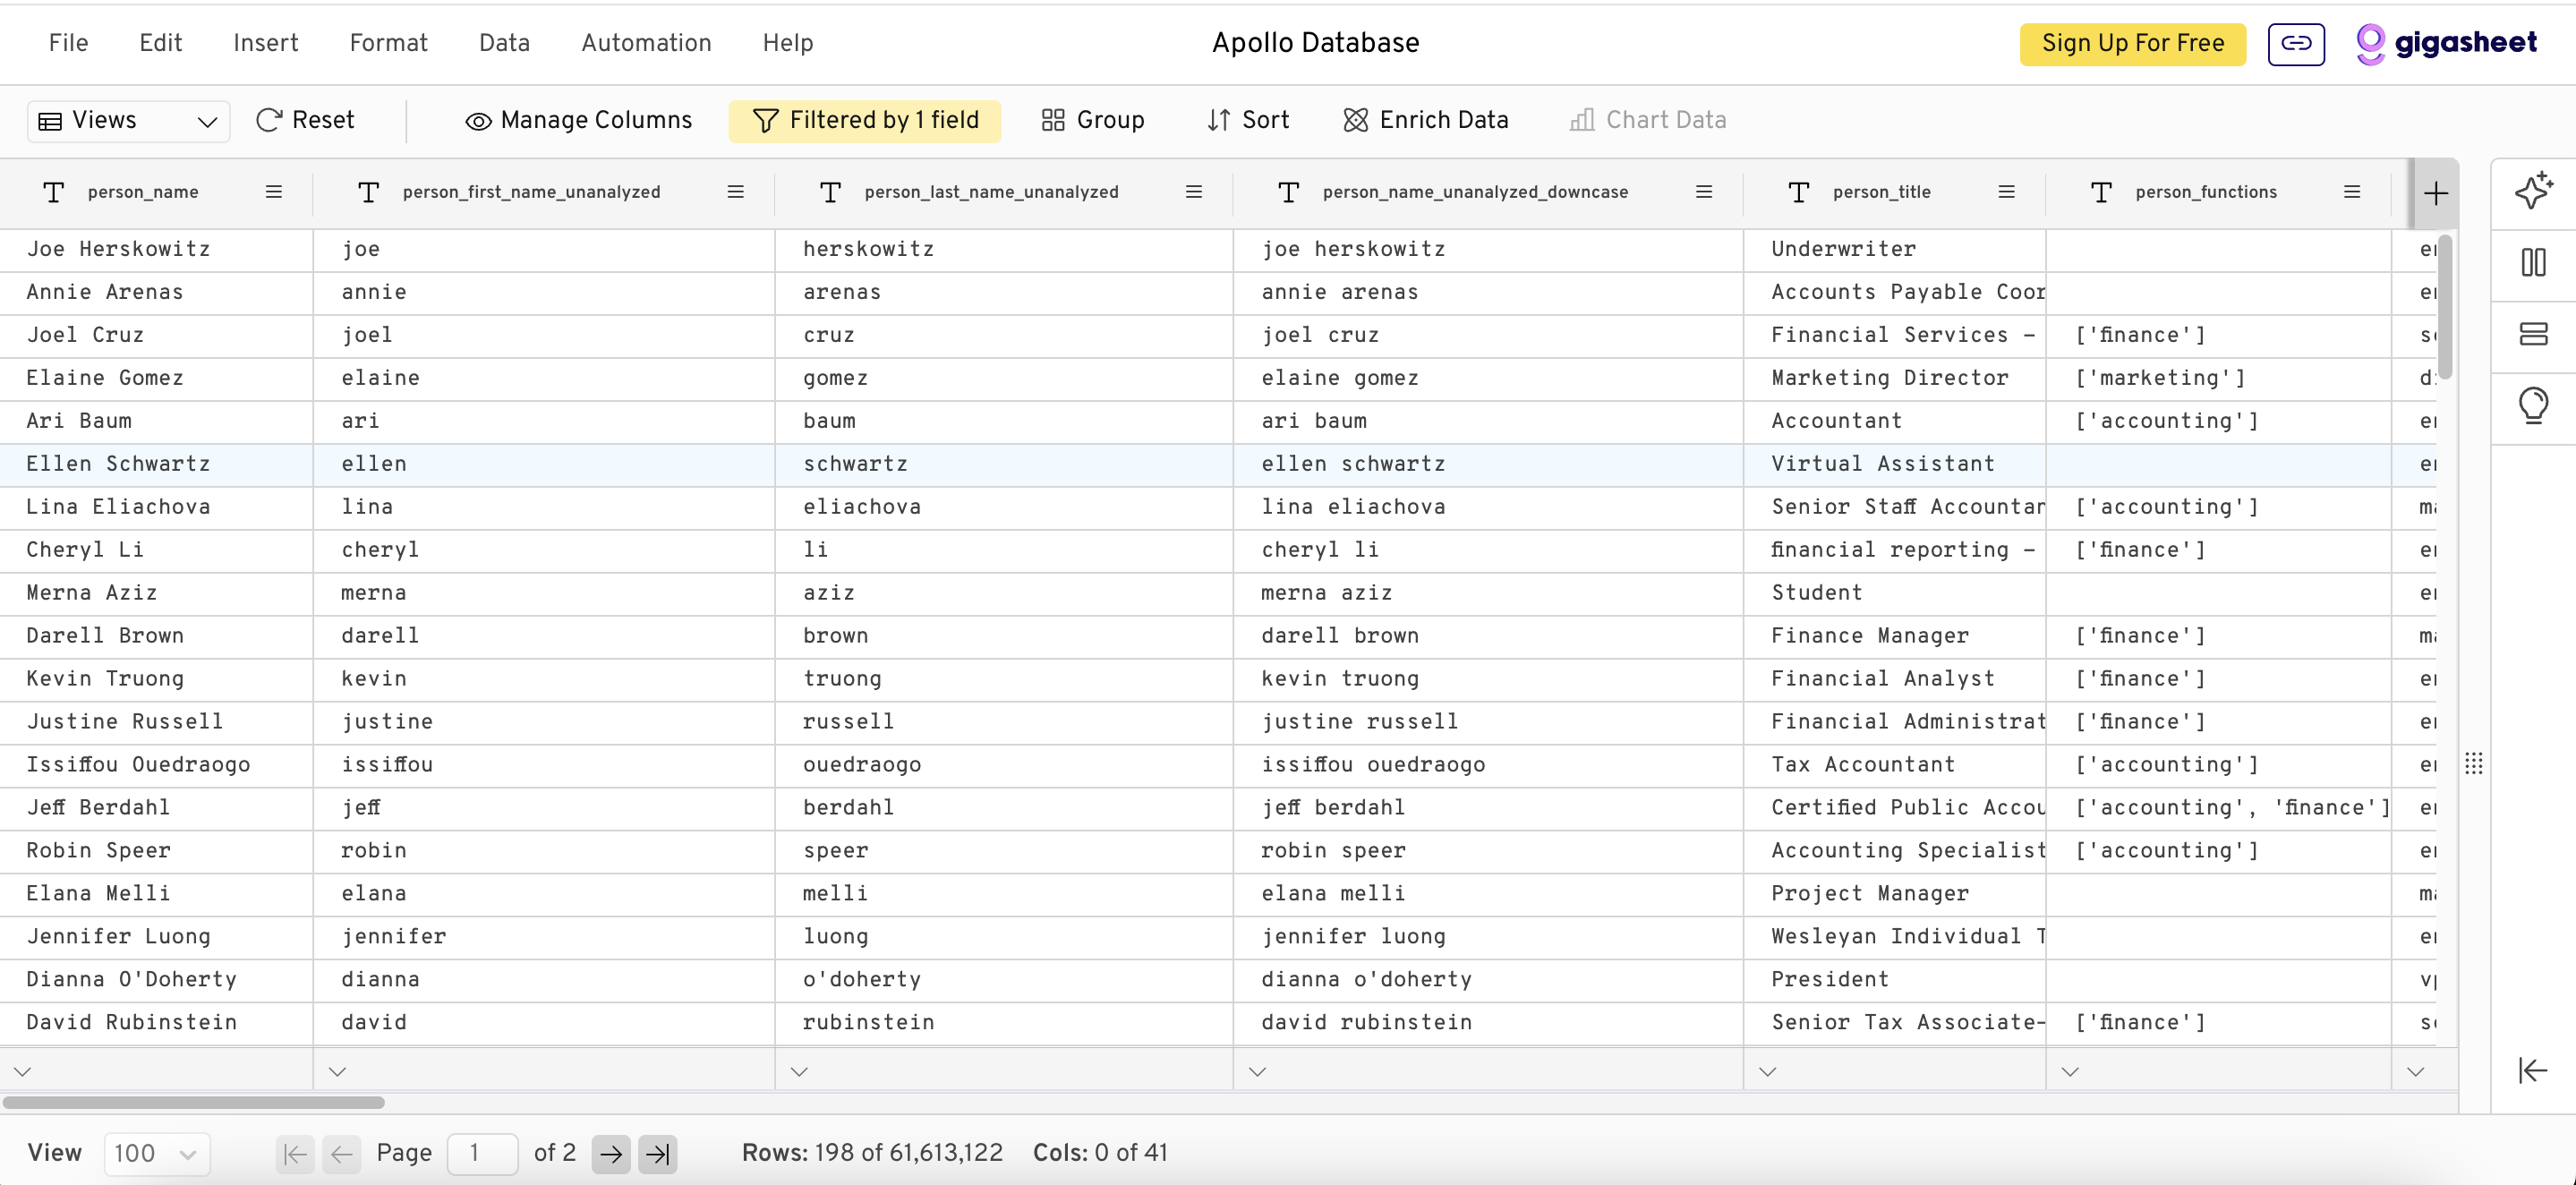Screen dimensions: 2576x1185
Task: Click the row layout sidebar icon
Action: coord(2533,334)
